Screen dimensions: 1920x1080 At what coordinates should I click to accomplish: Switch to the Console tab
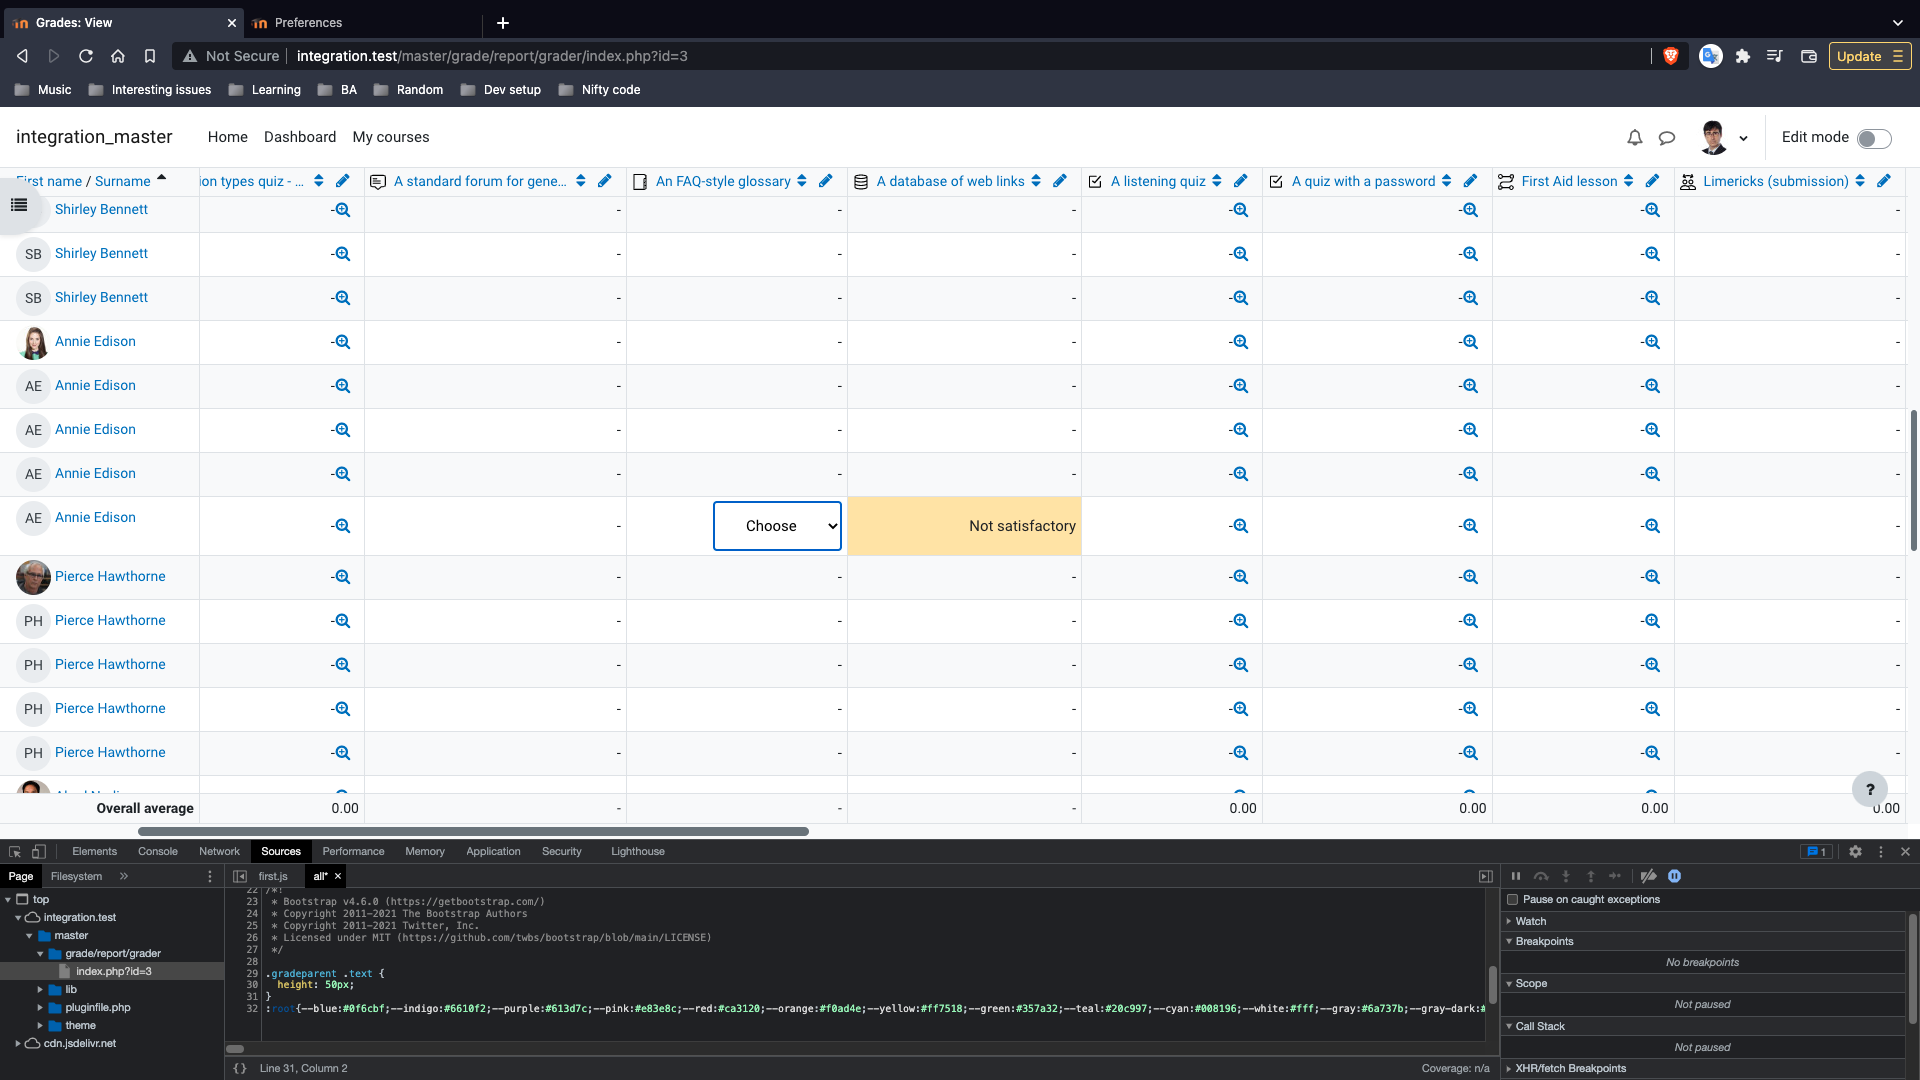[x=158, y=852]
